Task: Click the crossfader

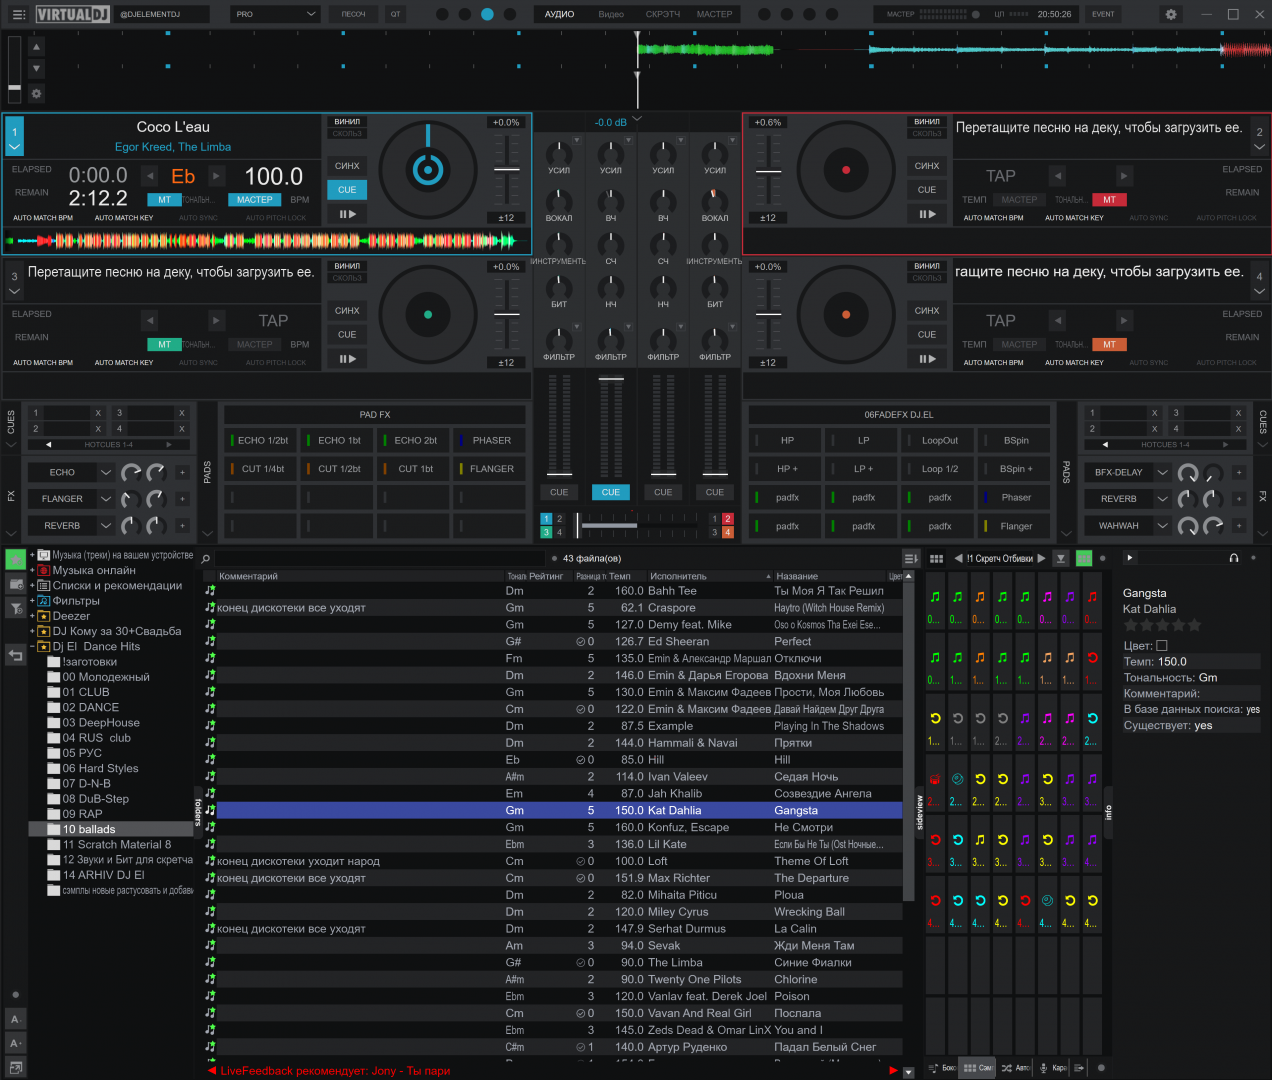Action: pyautogui.click(x=637, y=524)
